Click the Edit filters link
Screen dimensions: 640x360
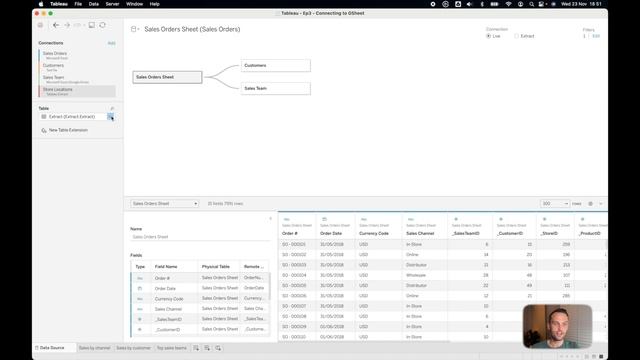click(x=596, y=36)
